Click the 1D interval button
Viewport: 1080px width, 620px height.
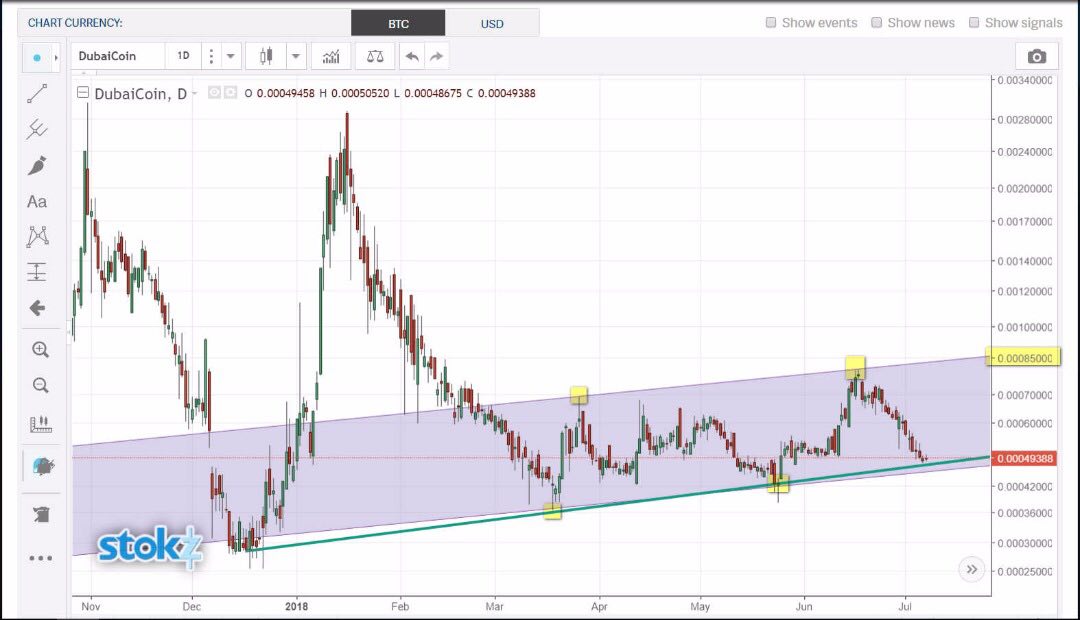coord(183,56)
